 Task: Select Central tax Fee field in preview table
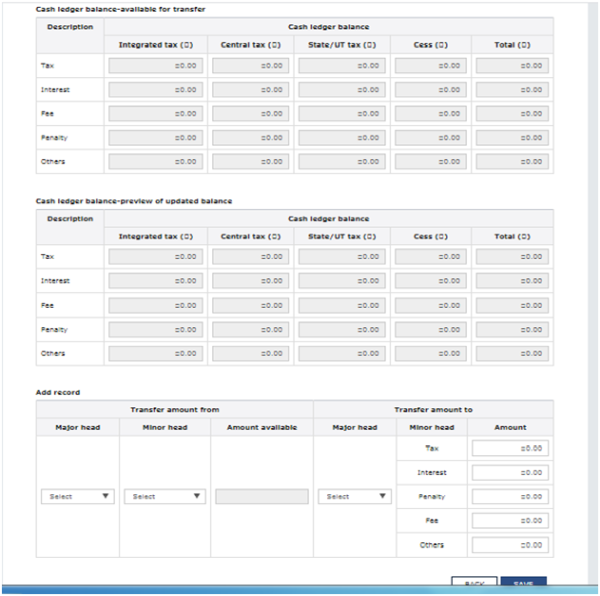pos(248,305)
